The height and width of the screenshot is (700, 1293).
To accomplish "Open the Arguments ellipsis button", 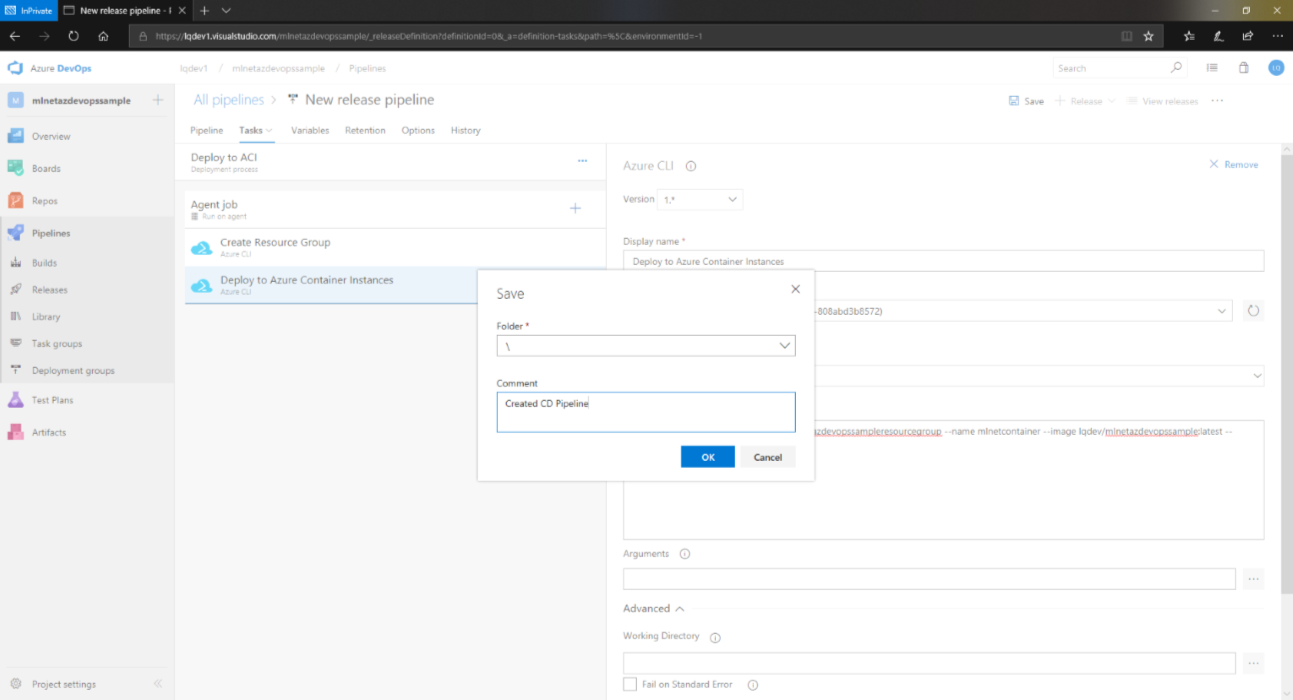I will point(1253,579).
